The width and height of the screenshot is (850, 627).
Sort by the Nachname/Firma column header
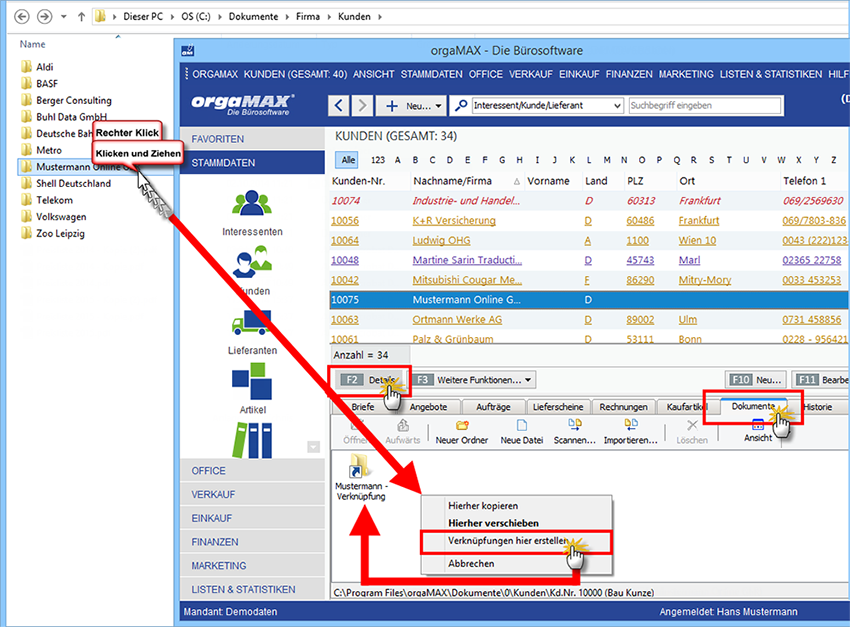(466, 181)
